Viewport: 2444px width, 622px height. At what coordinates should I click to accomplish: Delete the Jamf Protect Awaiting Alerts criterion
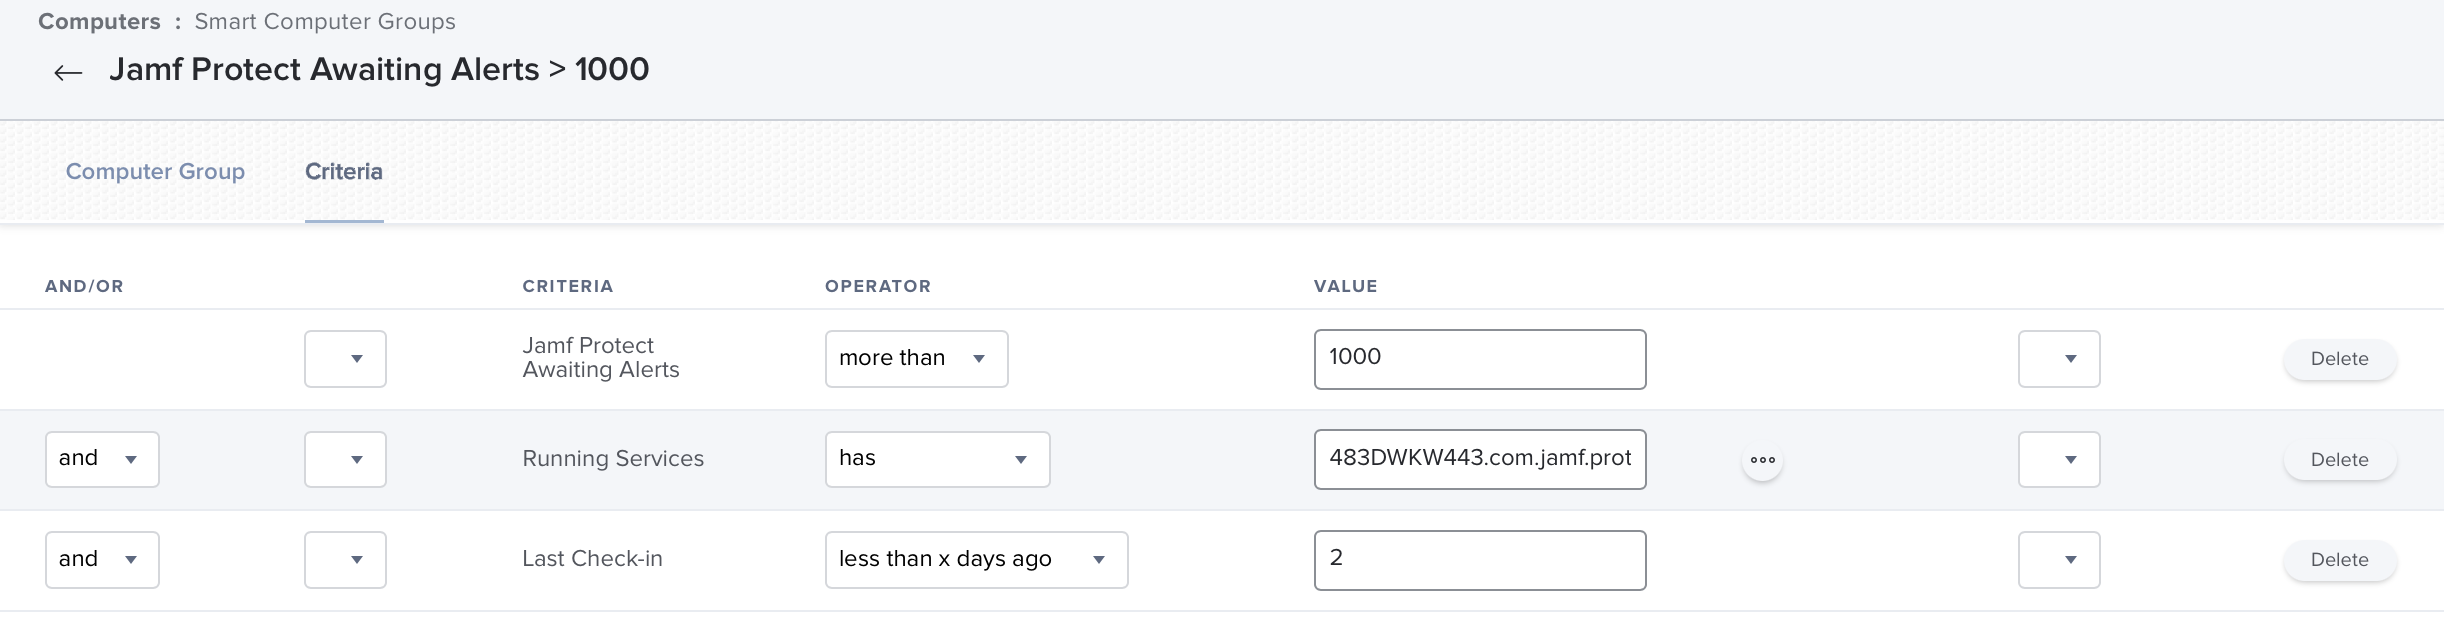pyautogui.click(x=2339, y=359)
